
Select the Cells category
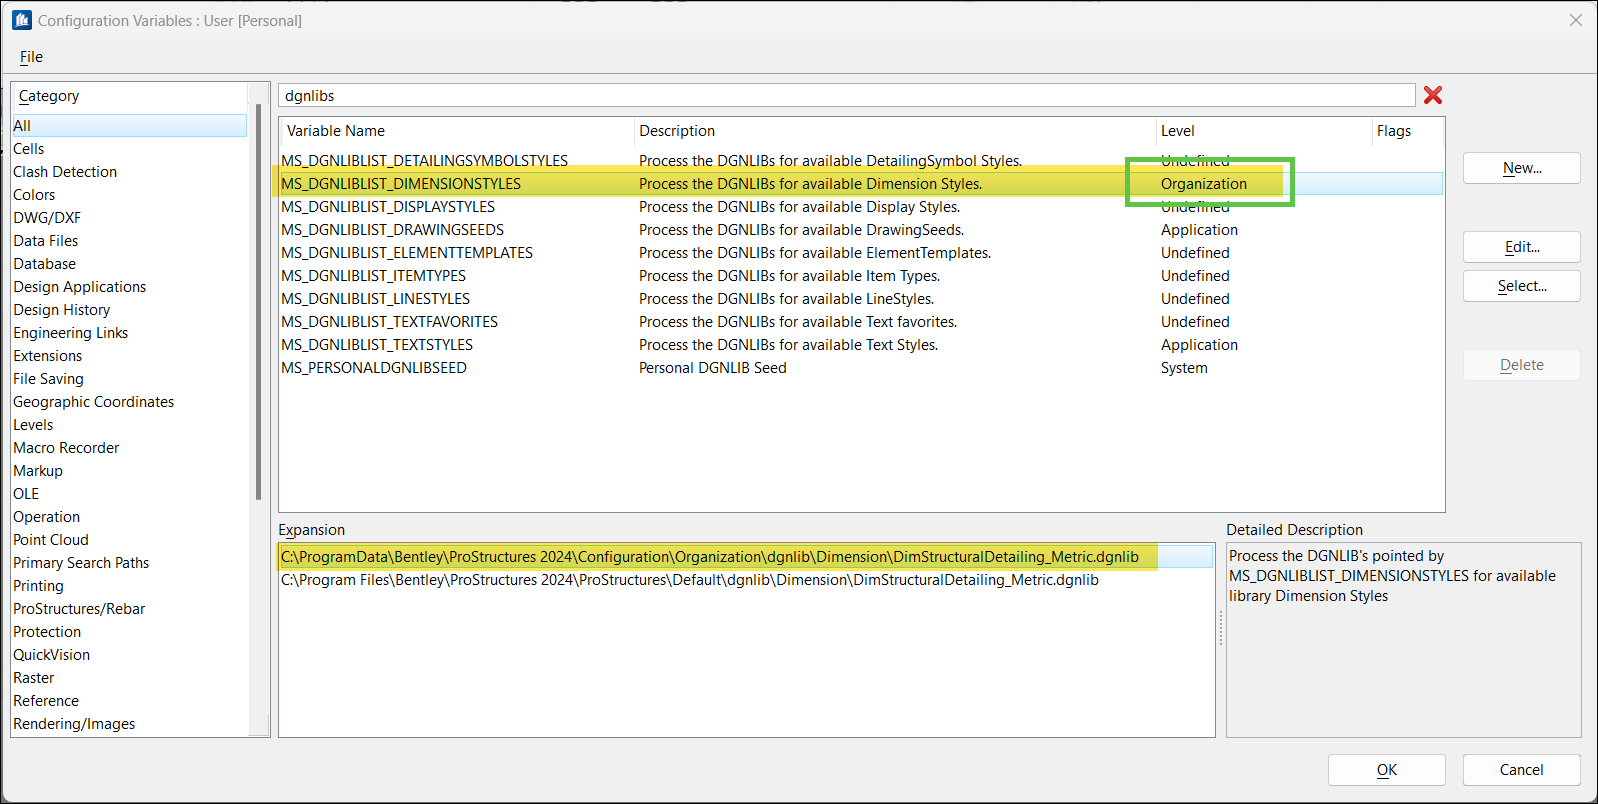pos(29,149)
